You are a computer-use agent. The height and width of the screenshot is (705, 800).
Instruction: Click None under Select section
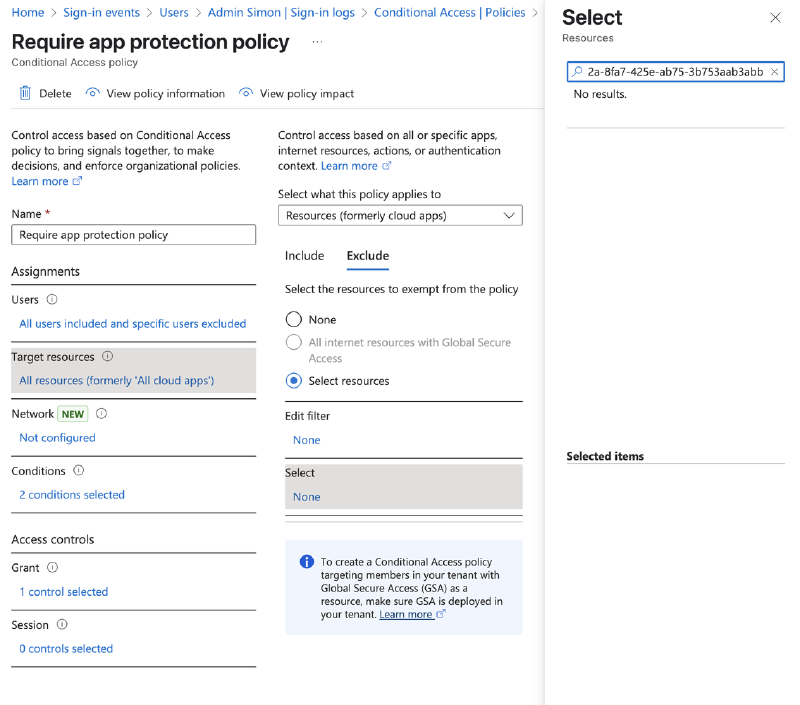(307, 497)
